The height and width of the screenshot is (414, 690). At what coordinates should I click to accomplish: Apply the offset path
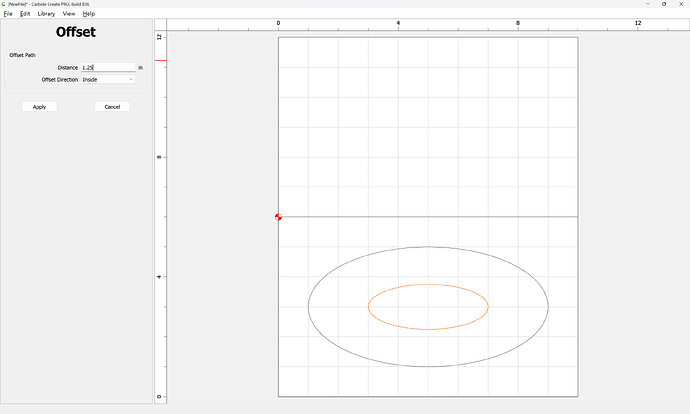point(39,106)
